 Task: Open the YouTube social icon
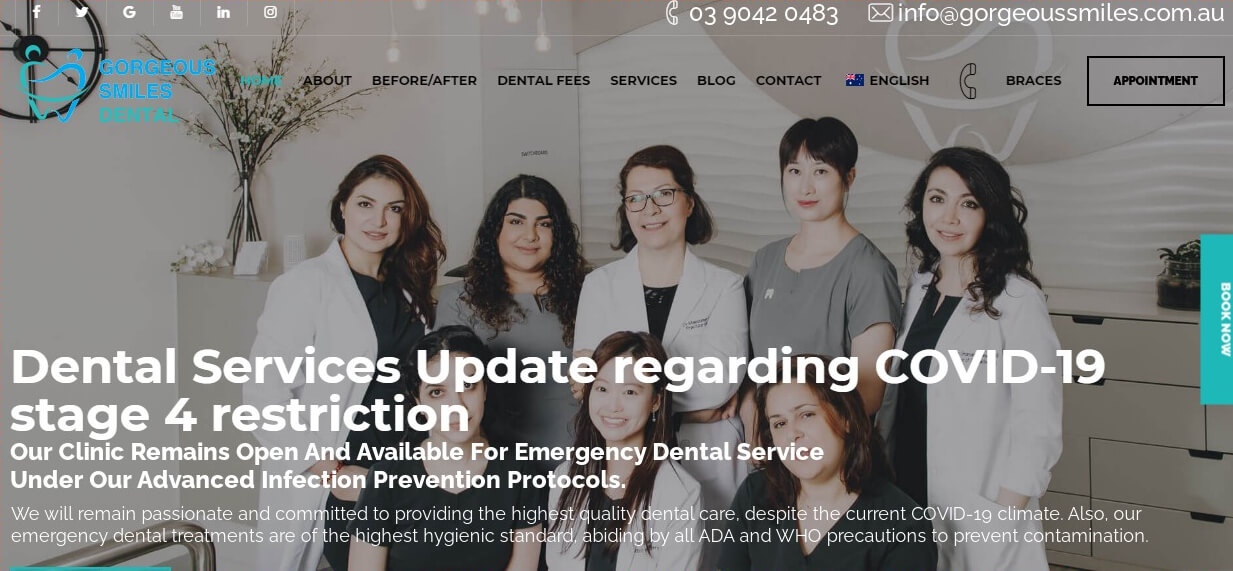tap(177, 12)
